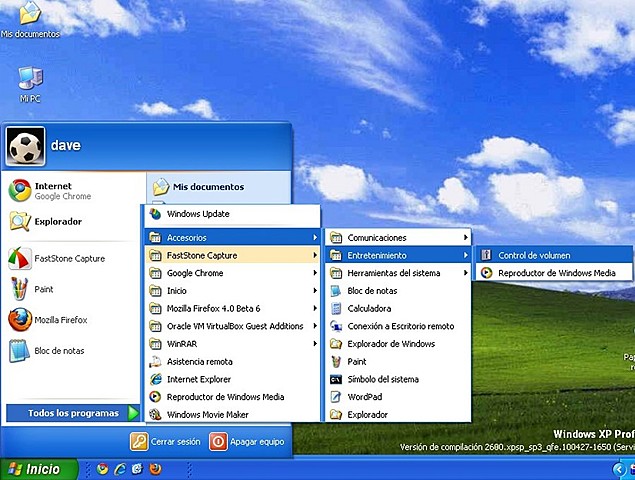The height and width of the screenshot is (480, 635).
Task: Launch Internet Explorer from programs menu
Action: click(x=232, y=379)
